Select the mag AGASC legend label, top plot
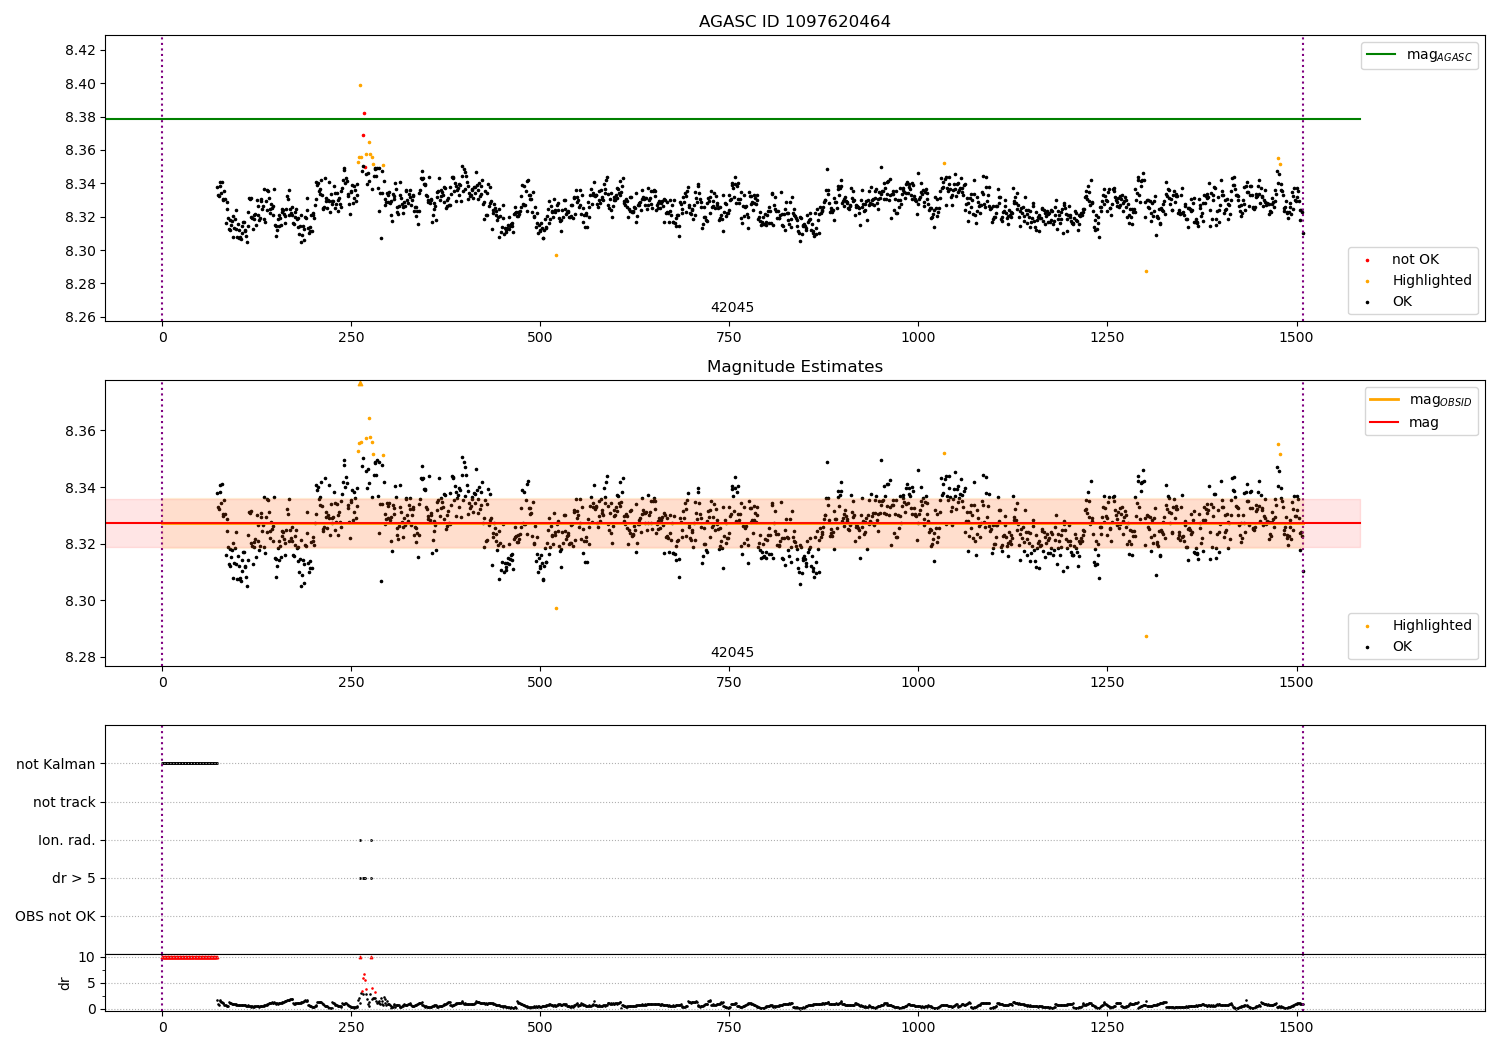This screenshot has width=1500, height=1050. pyautogui.click(x=1439, y=55)
